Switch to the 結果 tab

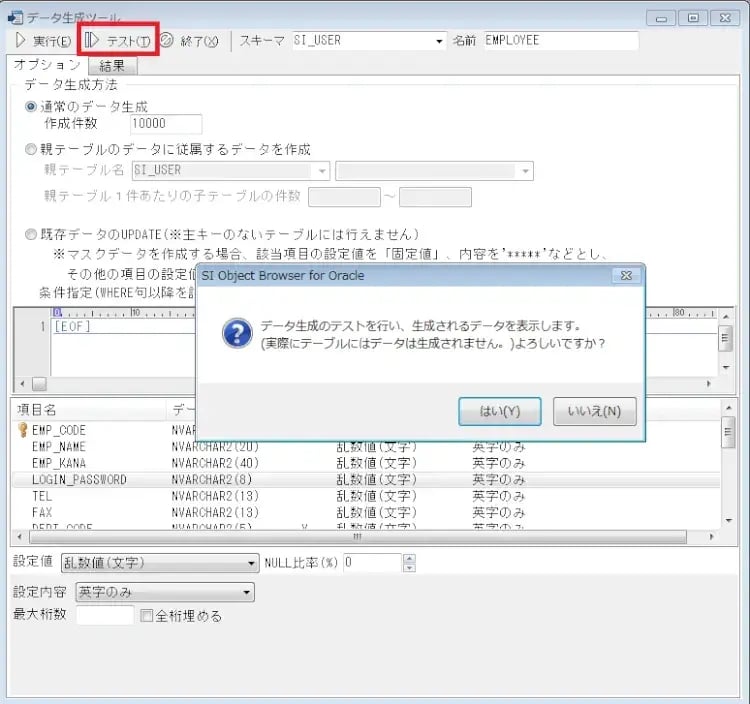click(x=112, y=66)
